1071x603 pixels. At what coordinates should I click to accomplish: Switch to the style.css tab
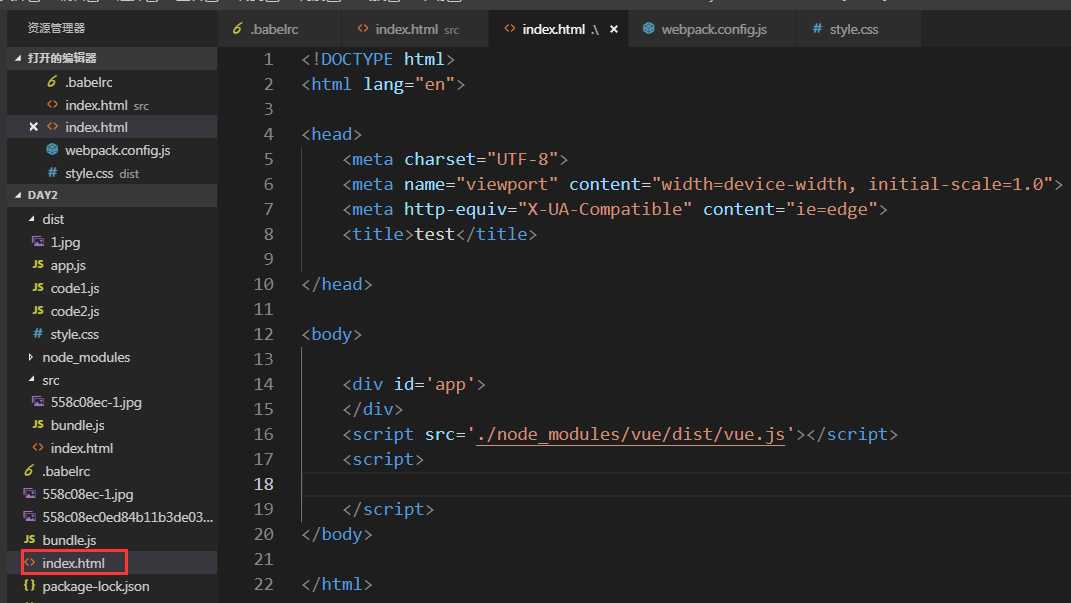click(x=853, y=29)
